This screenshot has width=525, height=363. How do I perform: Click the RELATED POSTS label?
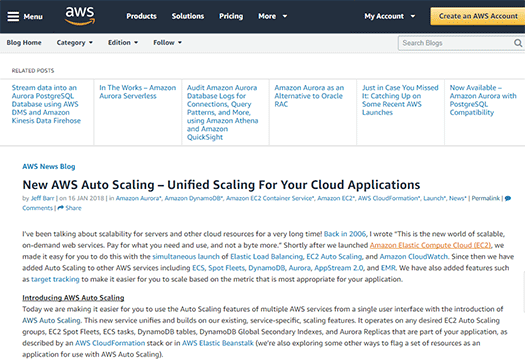click(33, 71)
